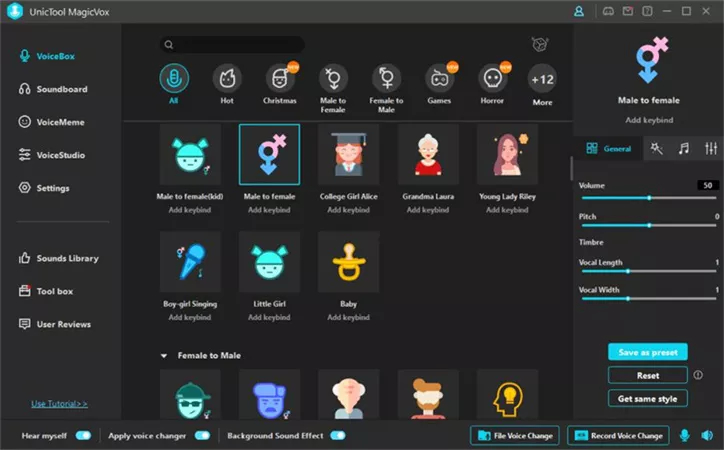Open the Discord icon in title bar
Screen dimensions: 724x450
[608, 11]
